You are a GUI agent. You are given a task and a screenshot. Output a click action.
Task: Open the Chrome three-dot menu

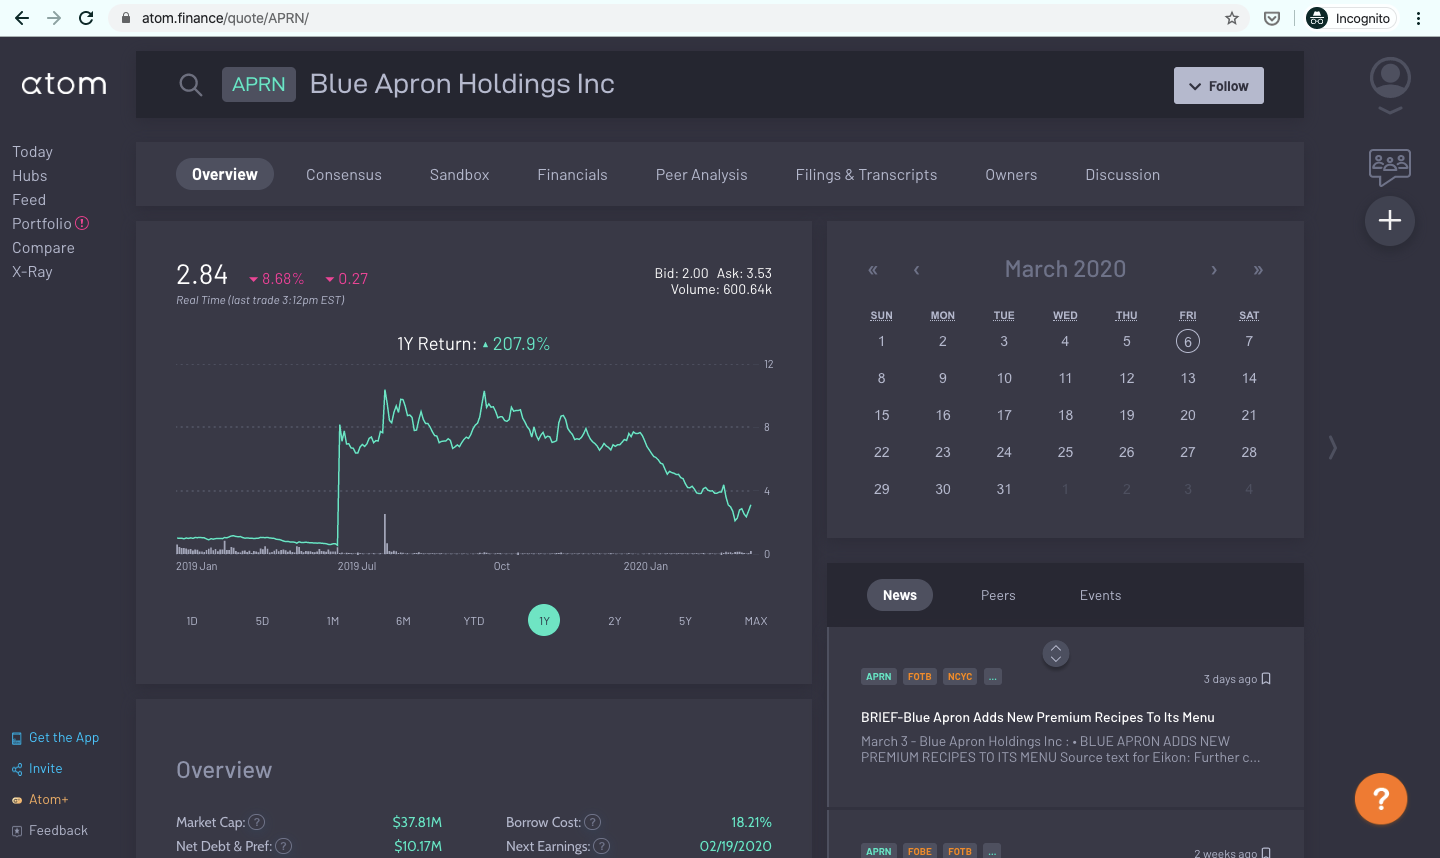[x=1418, y=18]
